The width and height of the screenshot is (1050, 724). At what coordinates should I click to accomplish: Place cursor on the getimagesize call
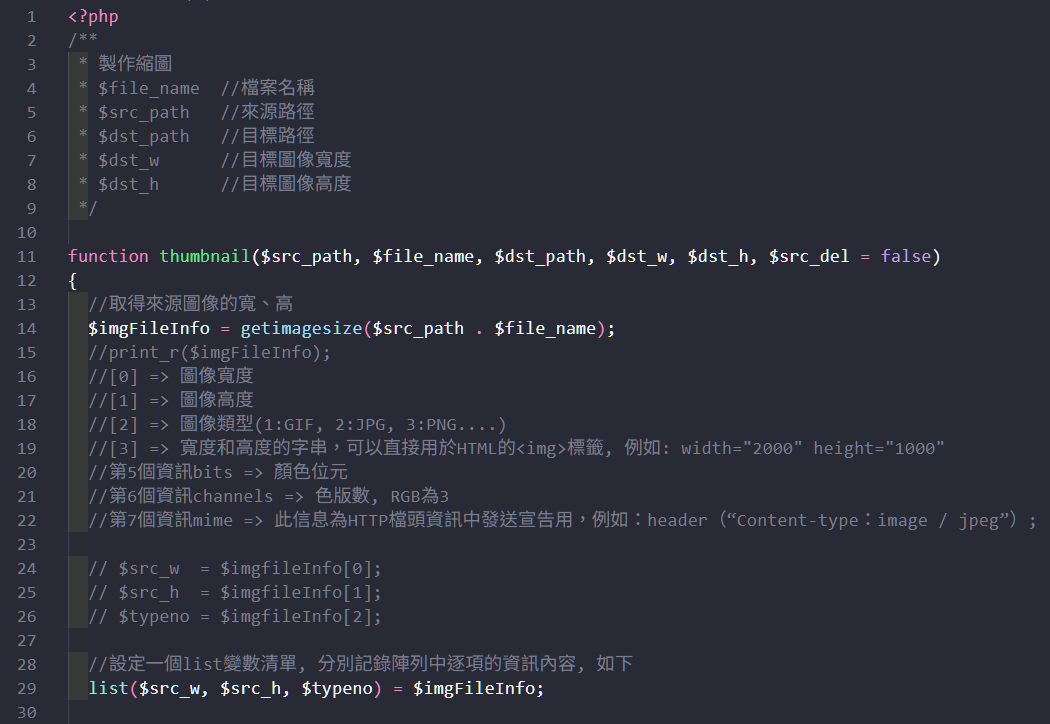click(301, 328)
